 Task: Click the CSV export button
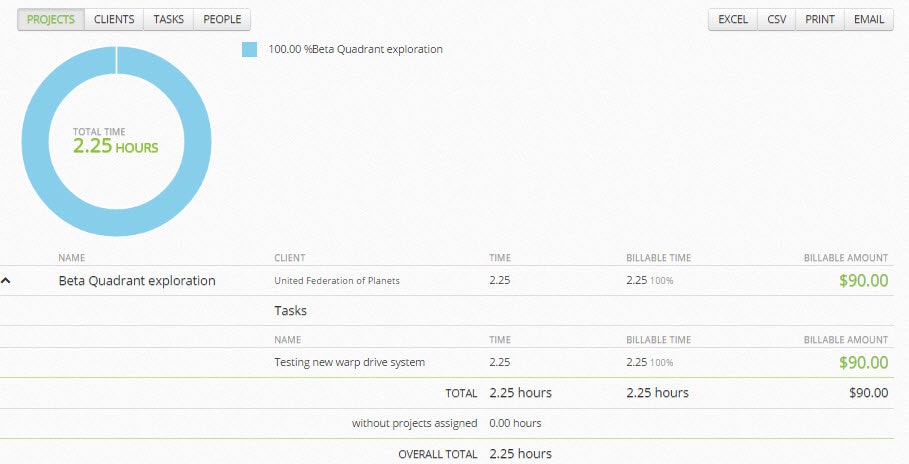(776, 19)
